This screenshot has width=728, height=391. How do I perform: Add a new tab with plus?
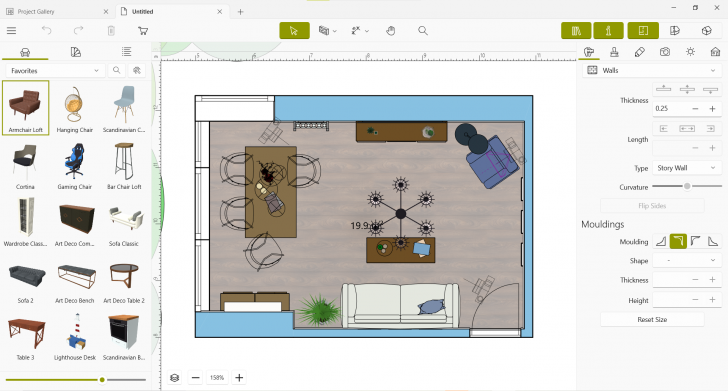coord(240,12)
